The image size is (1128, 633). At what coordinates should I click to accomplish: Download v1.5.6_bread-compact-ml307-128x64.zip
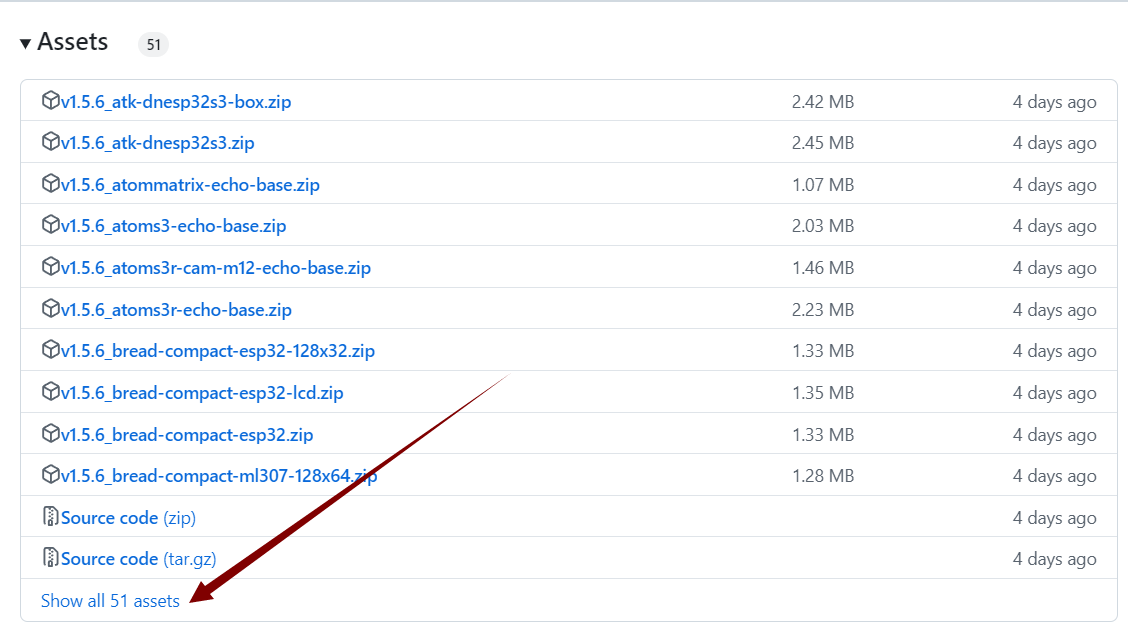click(x=219, y=476)
